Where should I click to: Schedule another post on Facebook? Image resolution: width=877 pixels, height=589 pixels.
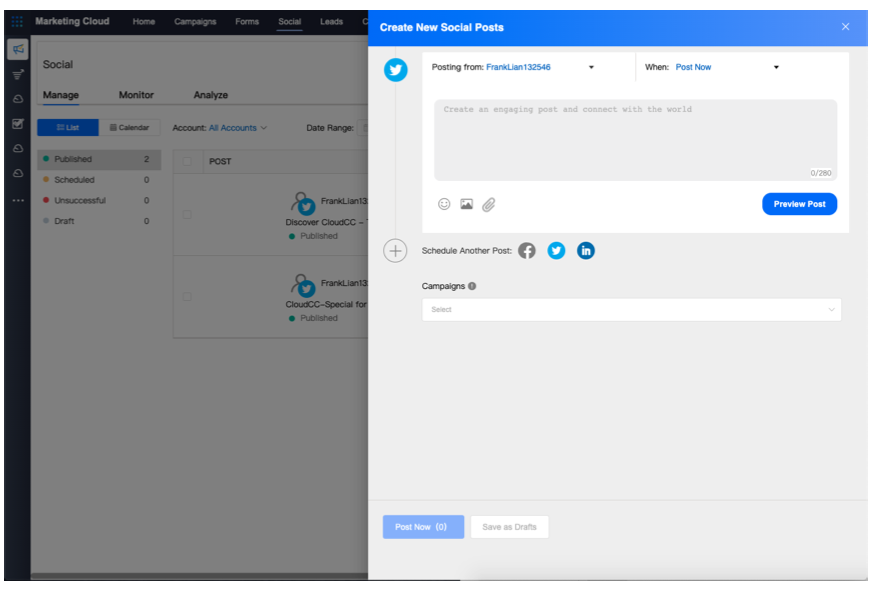[x=527, y=251]
